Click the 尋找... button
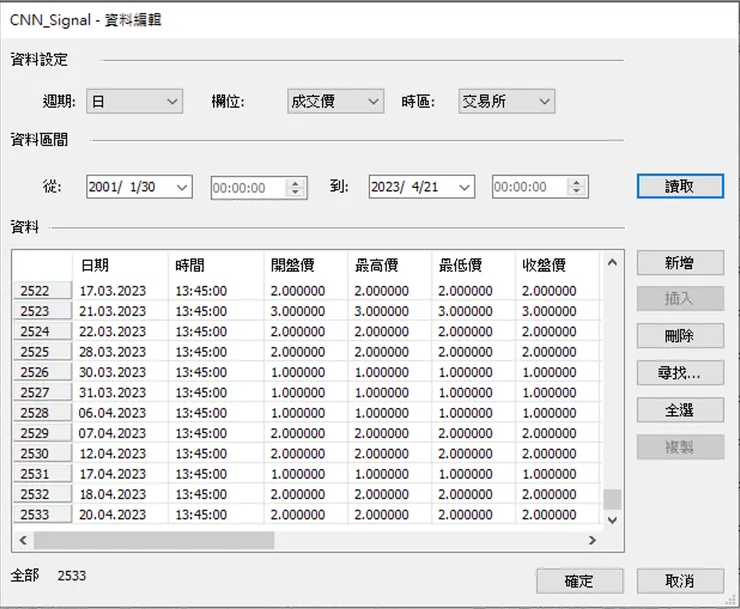The image size is (740, 609). (680, 373)
